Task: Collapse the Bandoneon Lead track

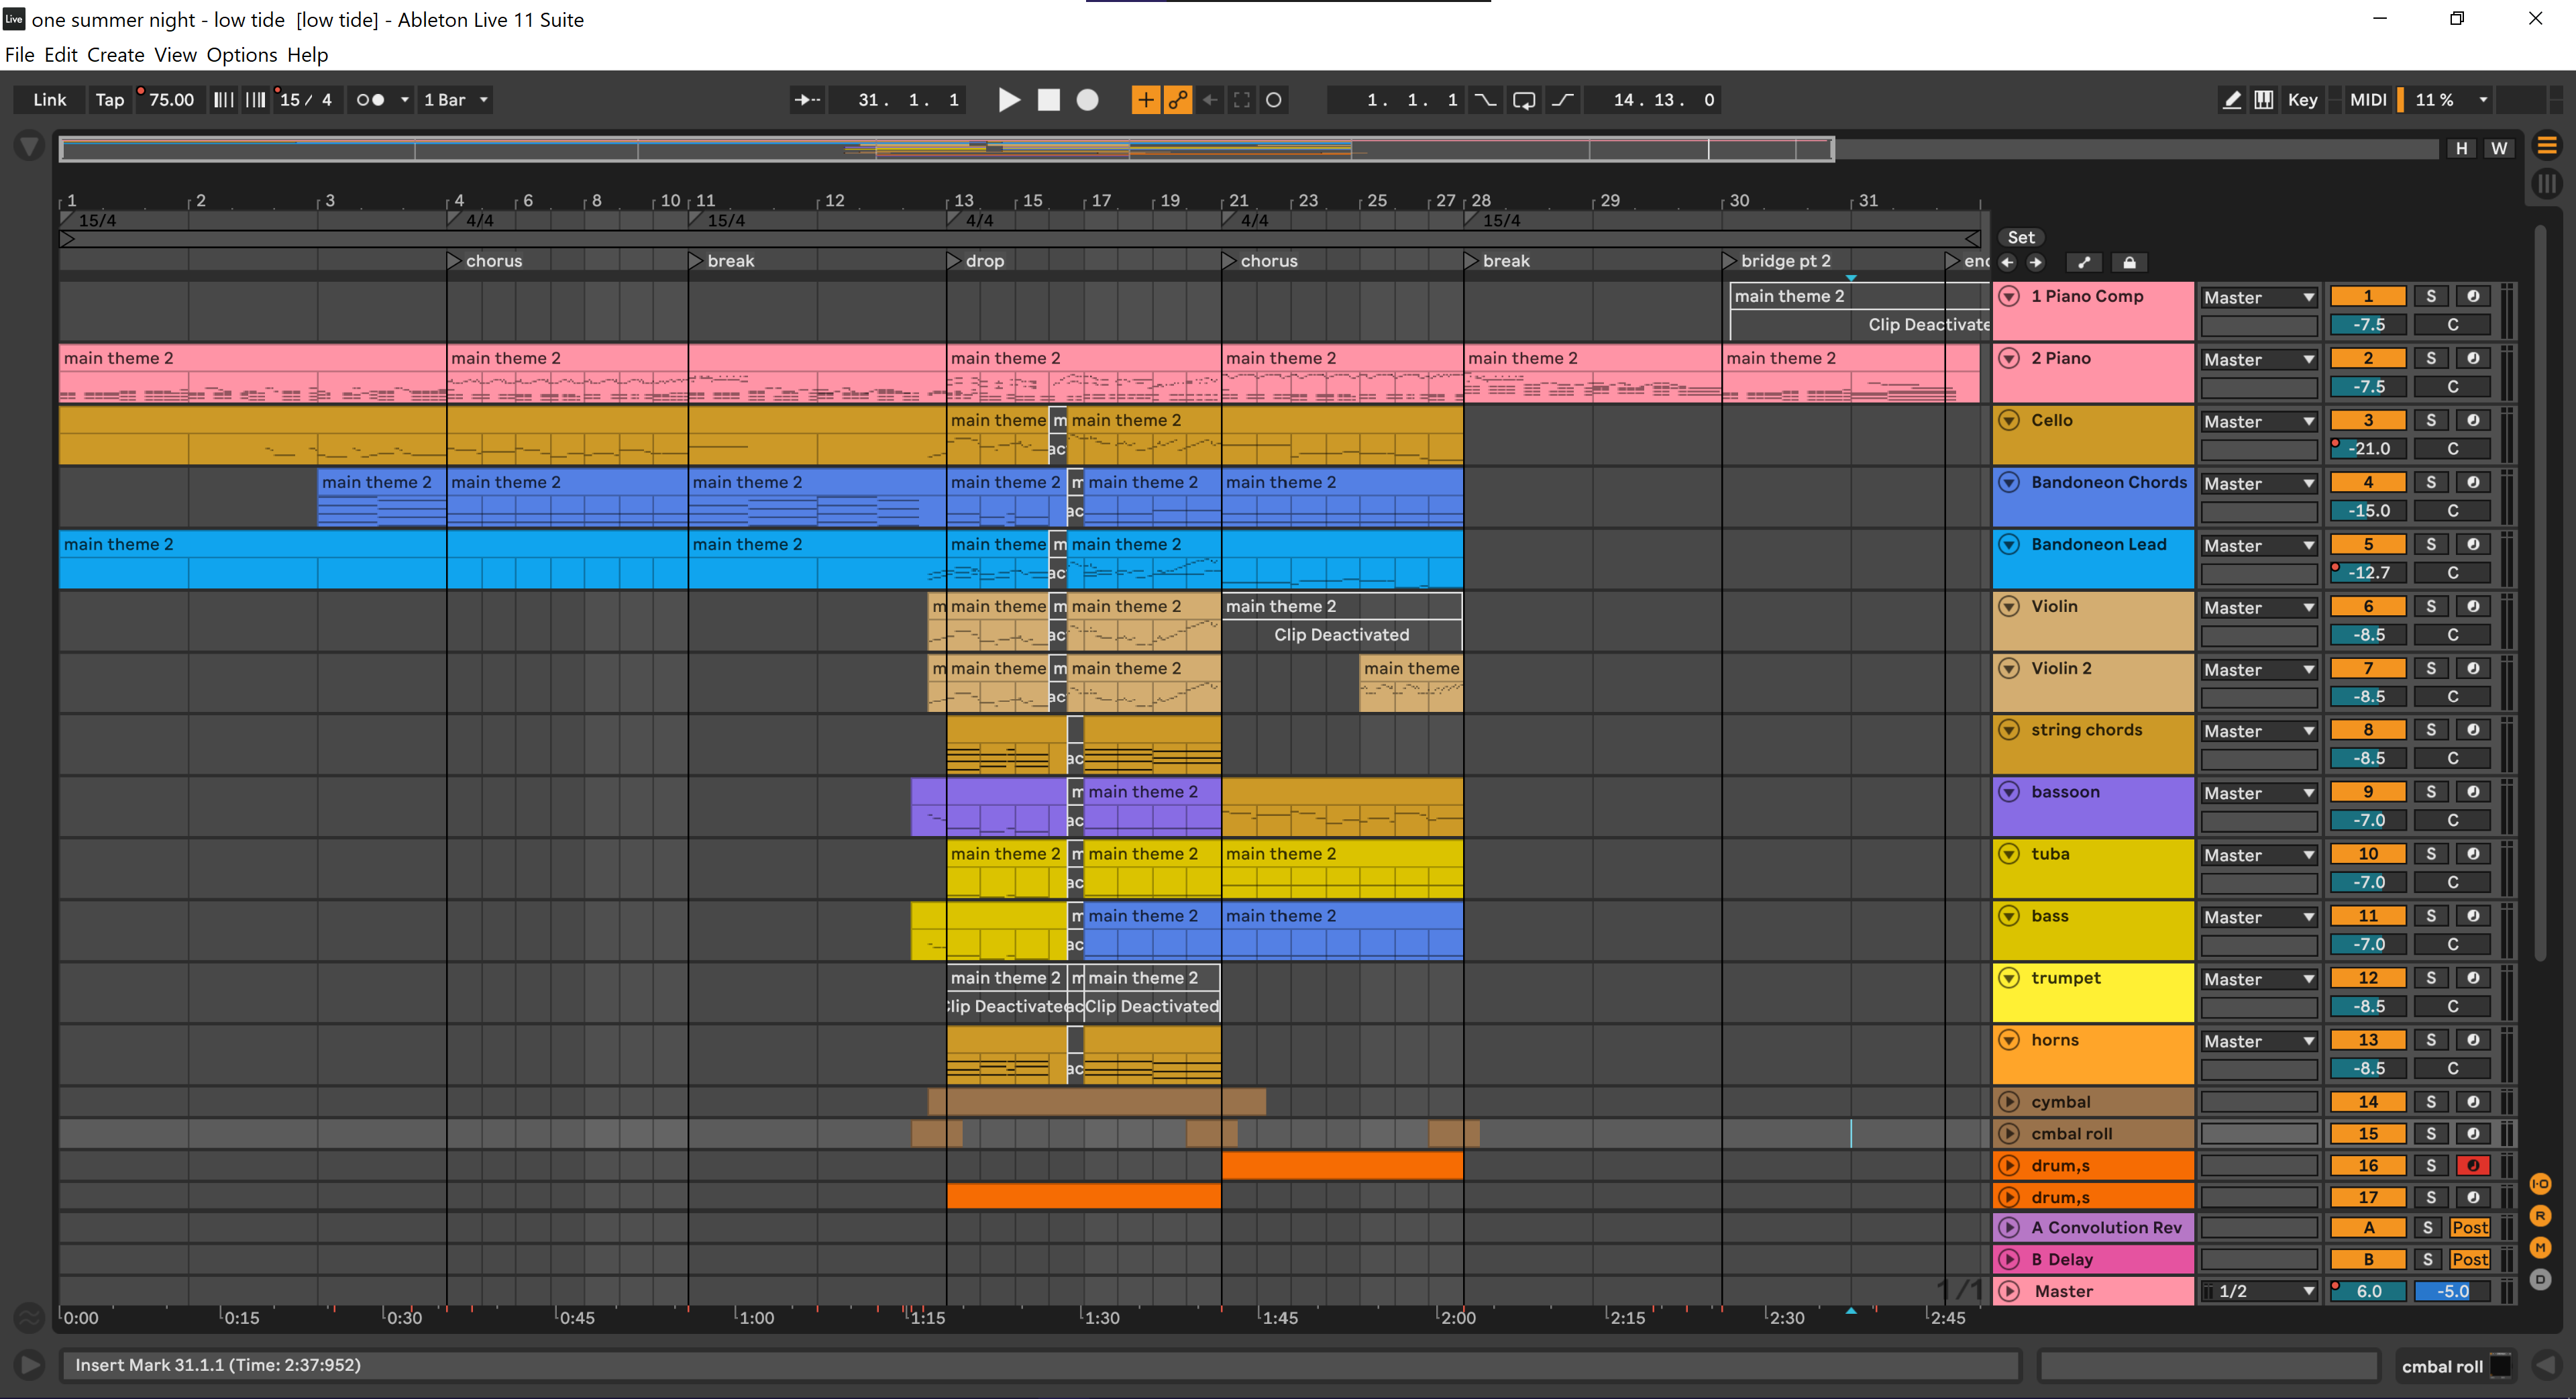Action: click(x=2009, y=545)
